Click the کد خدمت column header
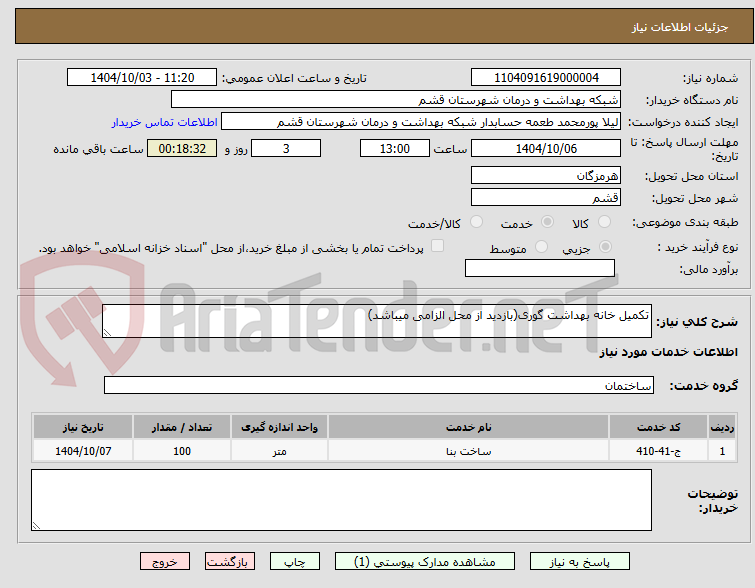The image size is (755, 588). pos(658,427)
